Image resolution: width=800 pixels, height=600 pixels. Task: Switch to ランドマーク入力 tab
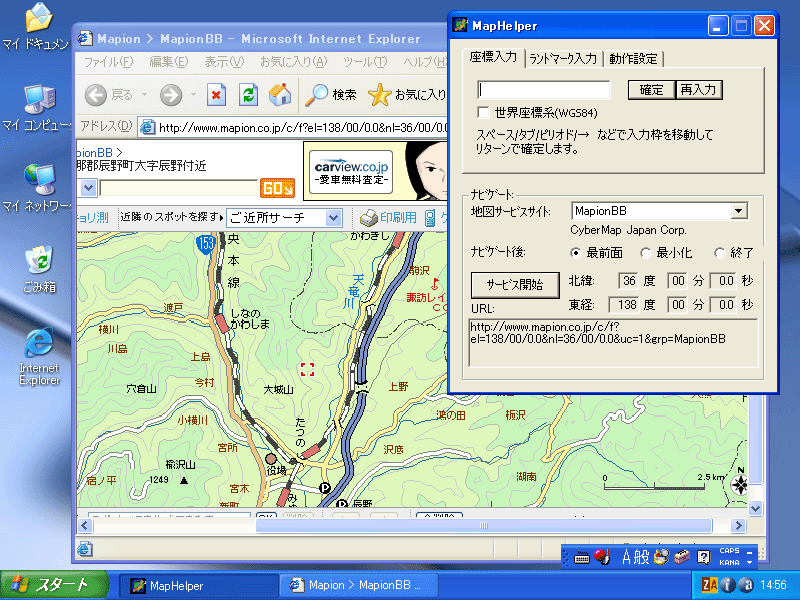click(563, 59)
